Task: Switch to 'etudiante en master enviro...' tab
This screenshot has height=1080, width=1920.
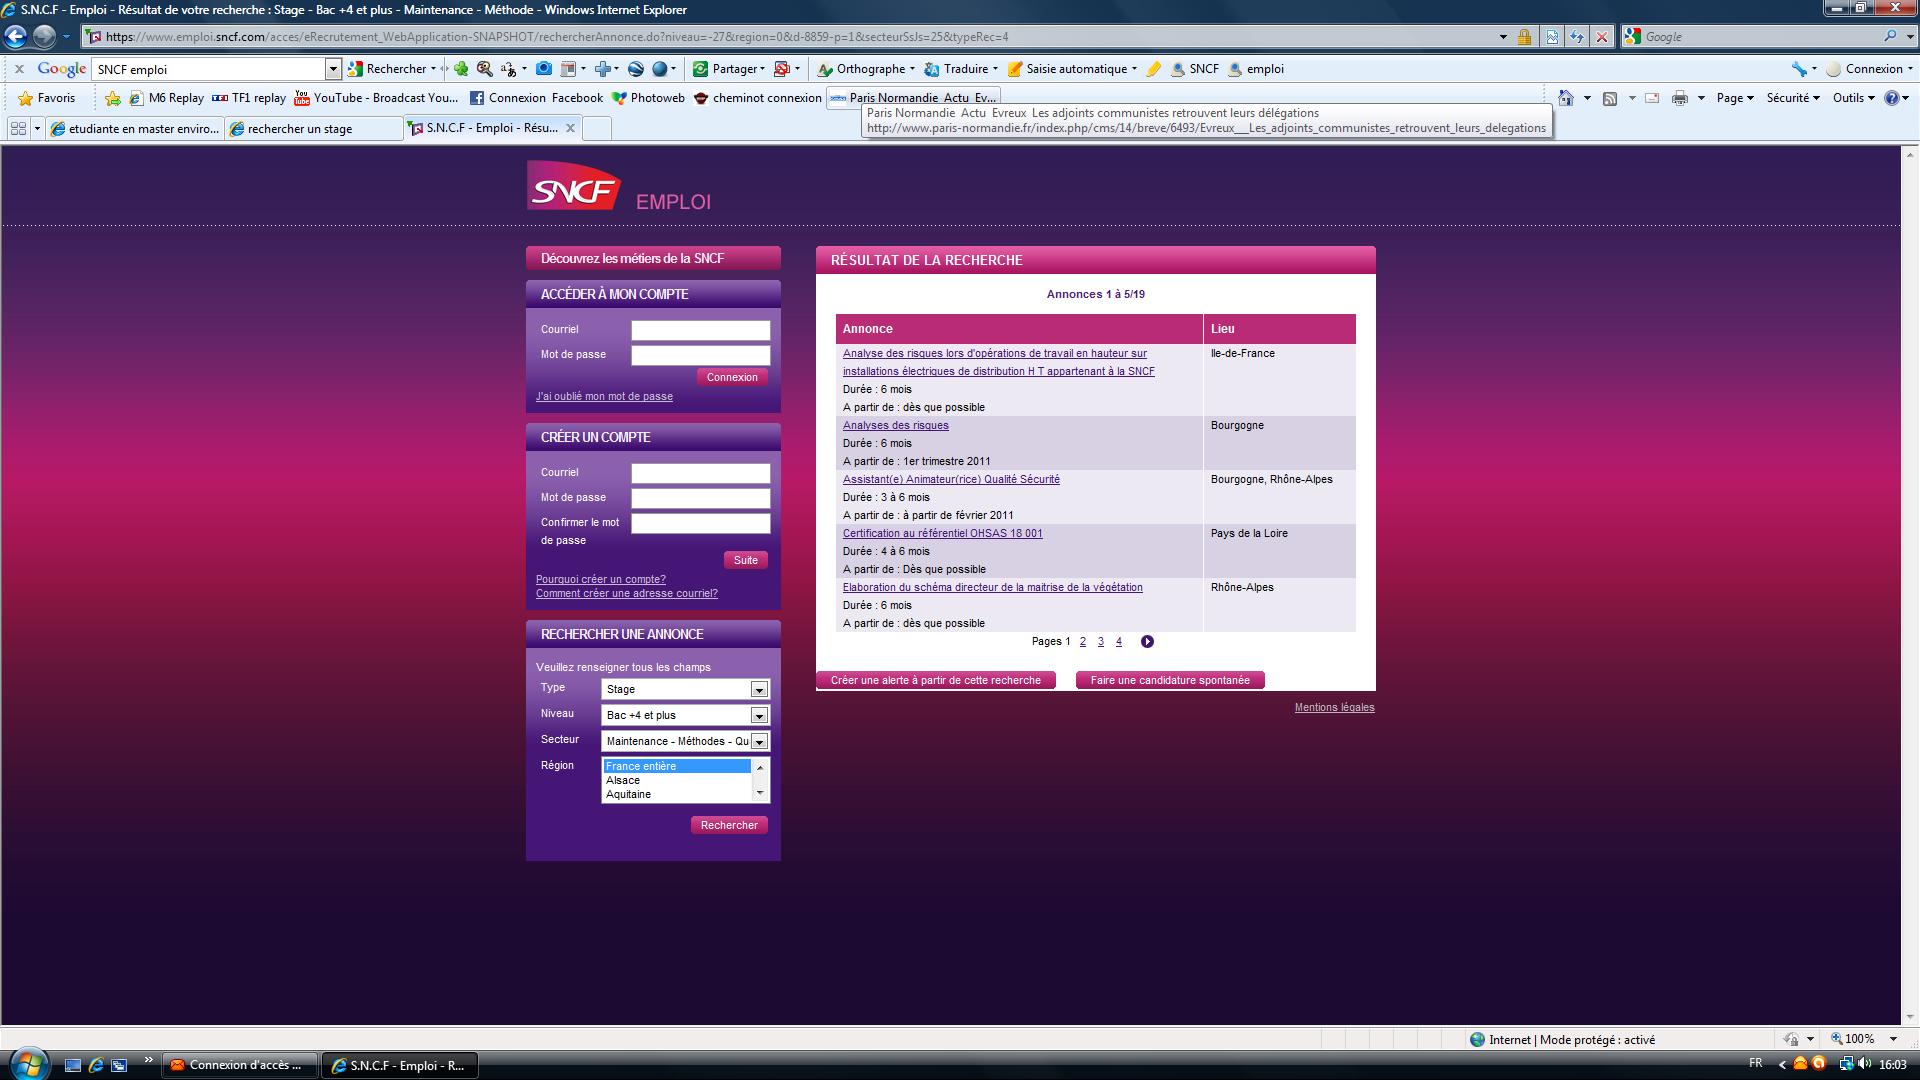Action: 134,128
